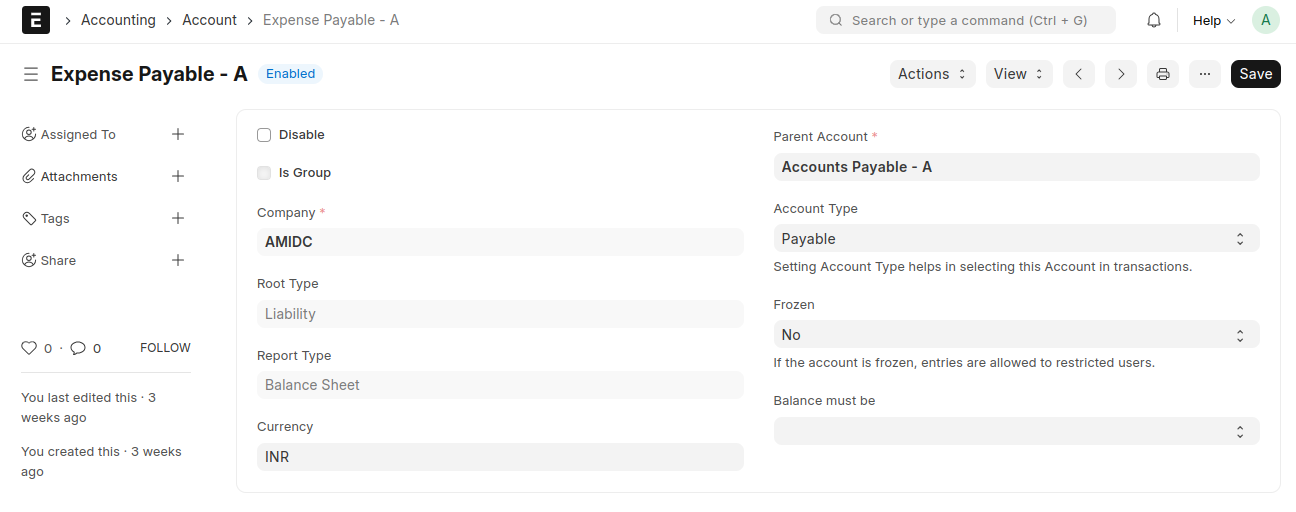Screen dimensions: 1296x512
Task: Open the Actions menu
Action: pos(932,74)
